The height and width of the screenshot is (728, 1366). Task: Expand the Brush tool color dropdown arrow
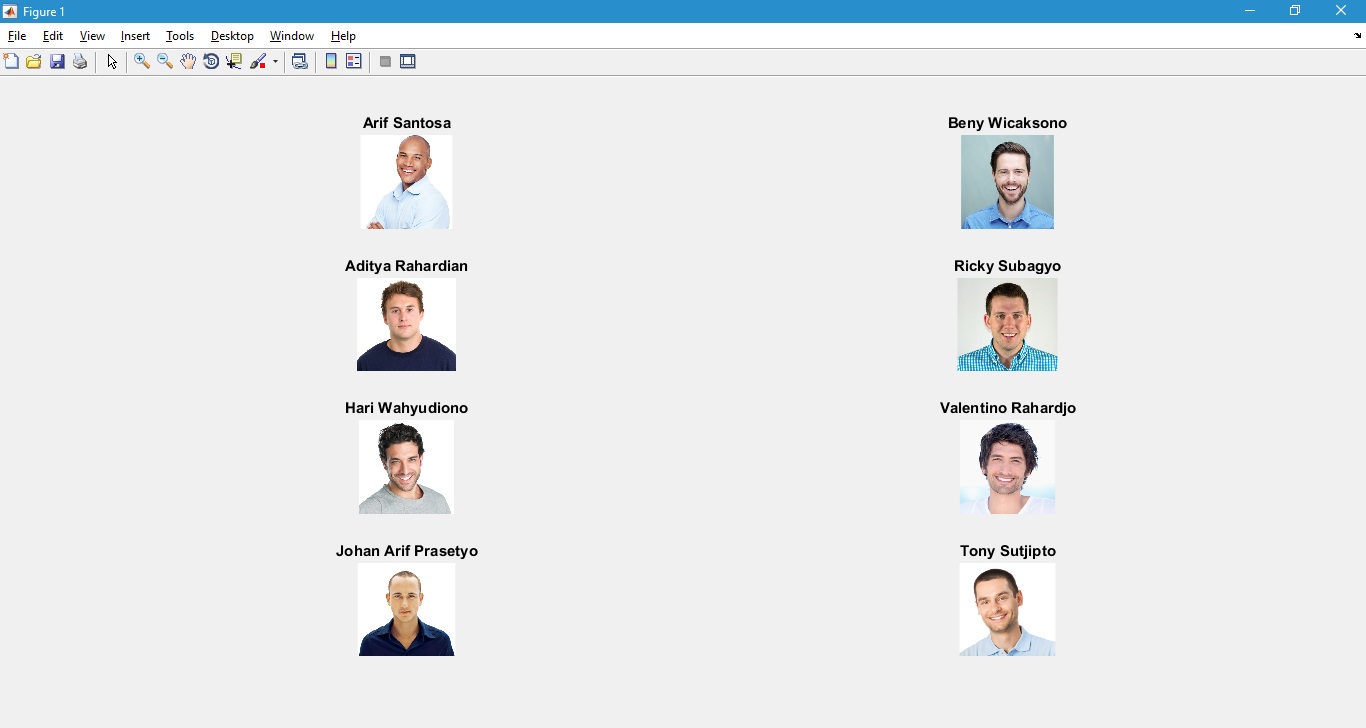click(275, 62)
